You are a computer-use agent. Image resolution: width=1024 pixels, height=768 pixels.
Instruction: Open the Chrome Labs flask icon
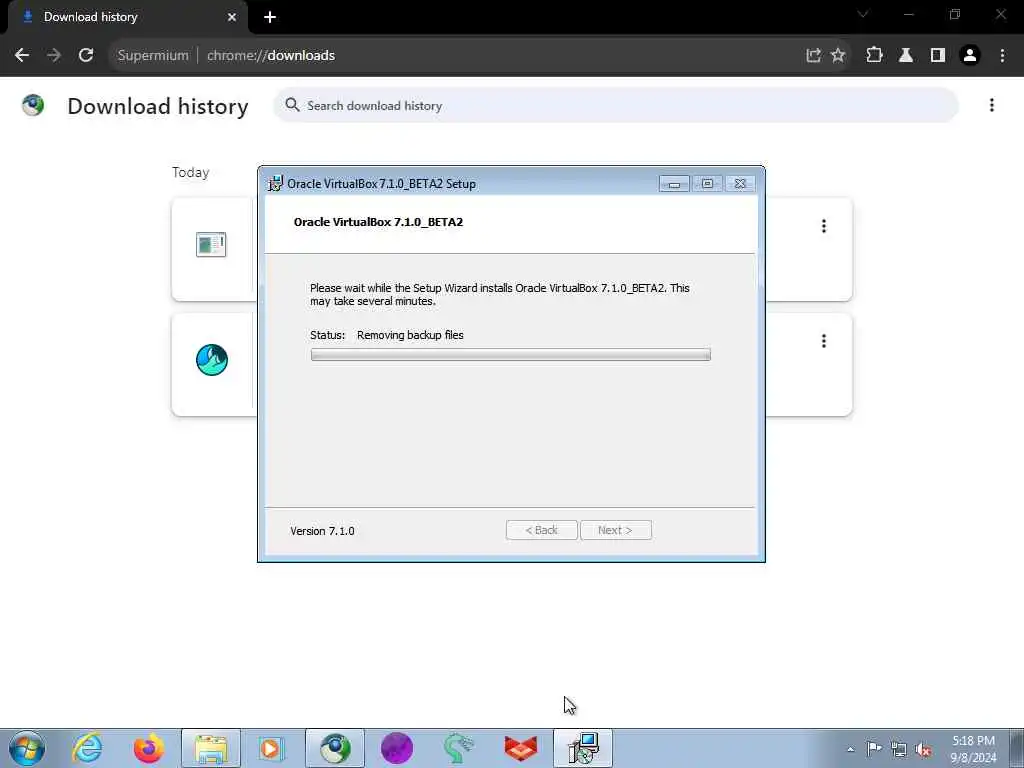click(906, 56)
